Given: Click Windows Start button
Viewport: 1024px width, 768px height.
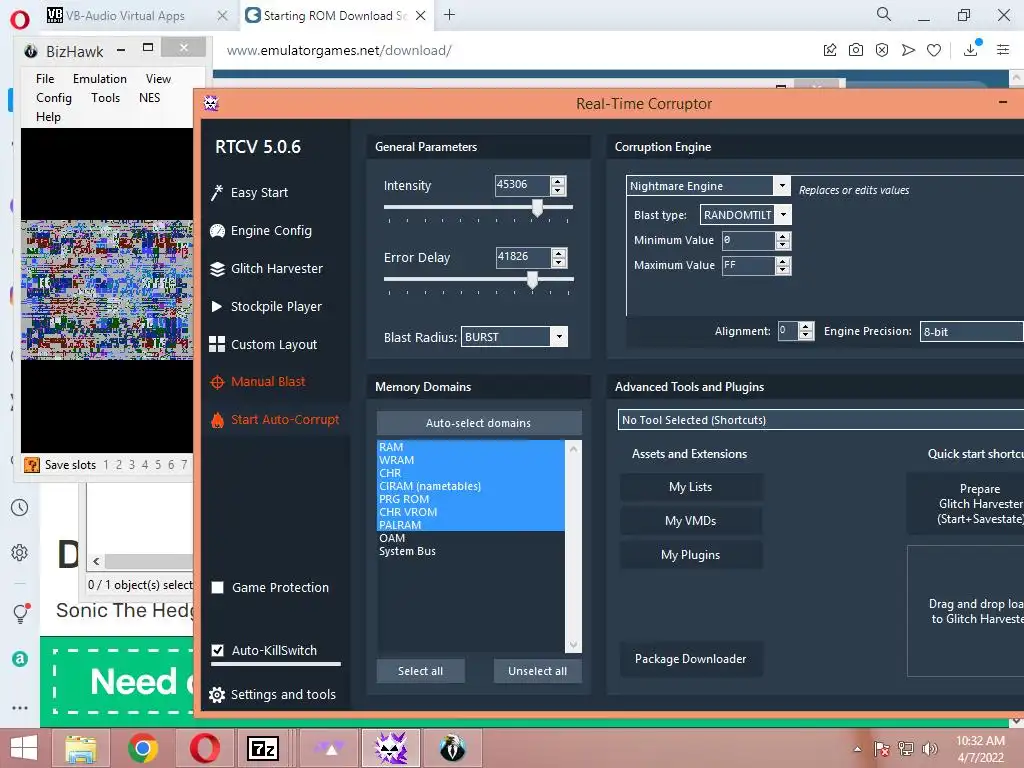Looking at the screenshot, I should coord(24,748).
